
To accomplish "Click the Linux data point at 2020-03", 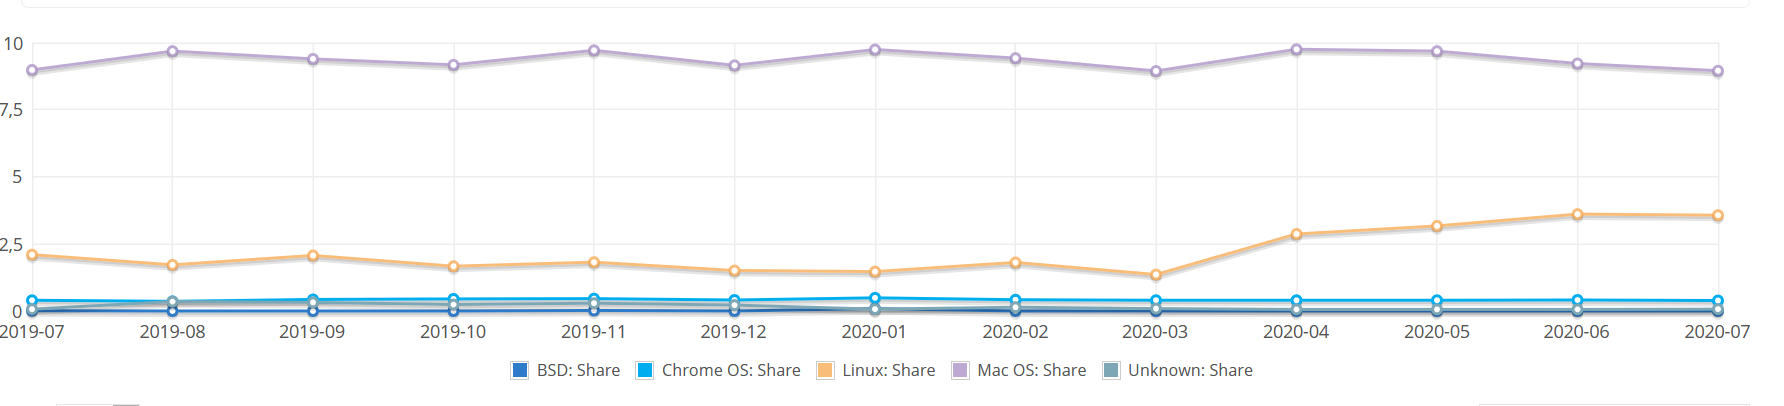I will 1156,275.
